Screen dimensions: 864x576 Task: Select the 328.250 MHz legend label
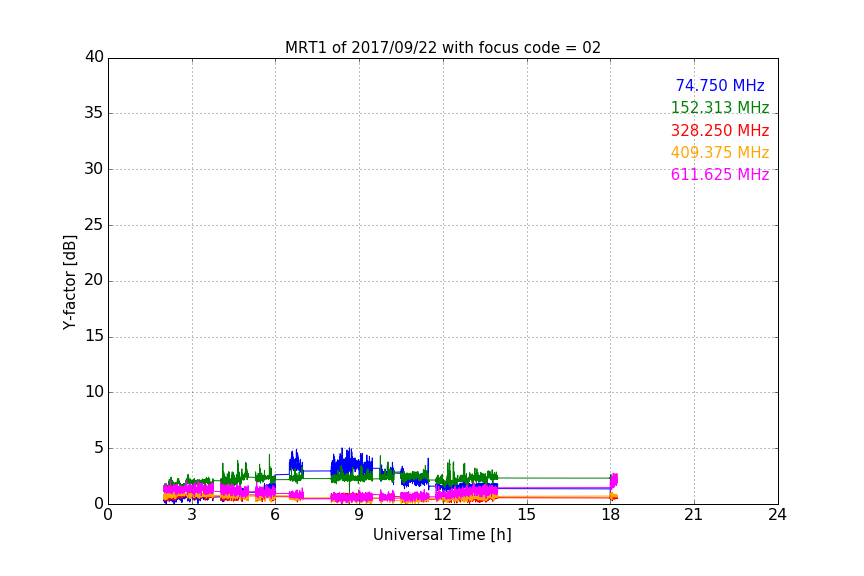(720, 130)
